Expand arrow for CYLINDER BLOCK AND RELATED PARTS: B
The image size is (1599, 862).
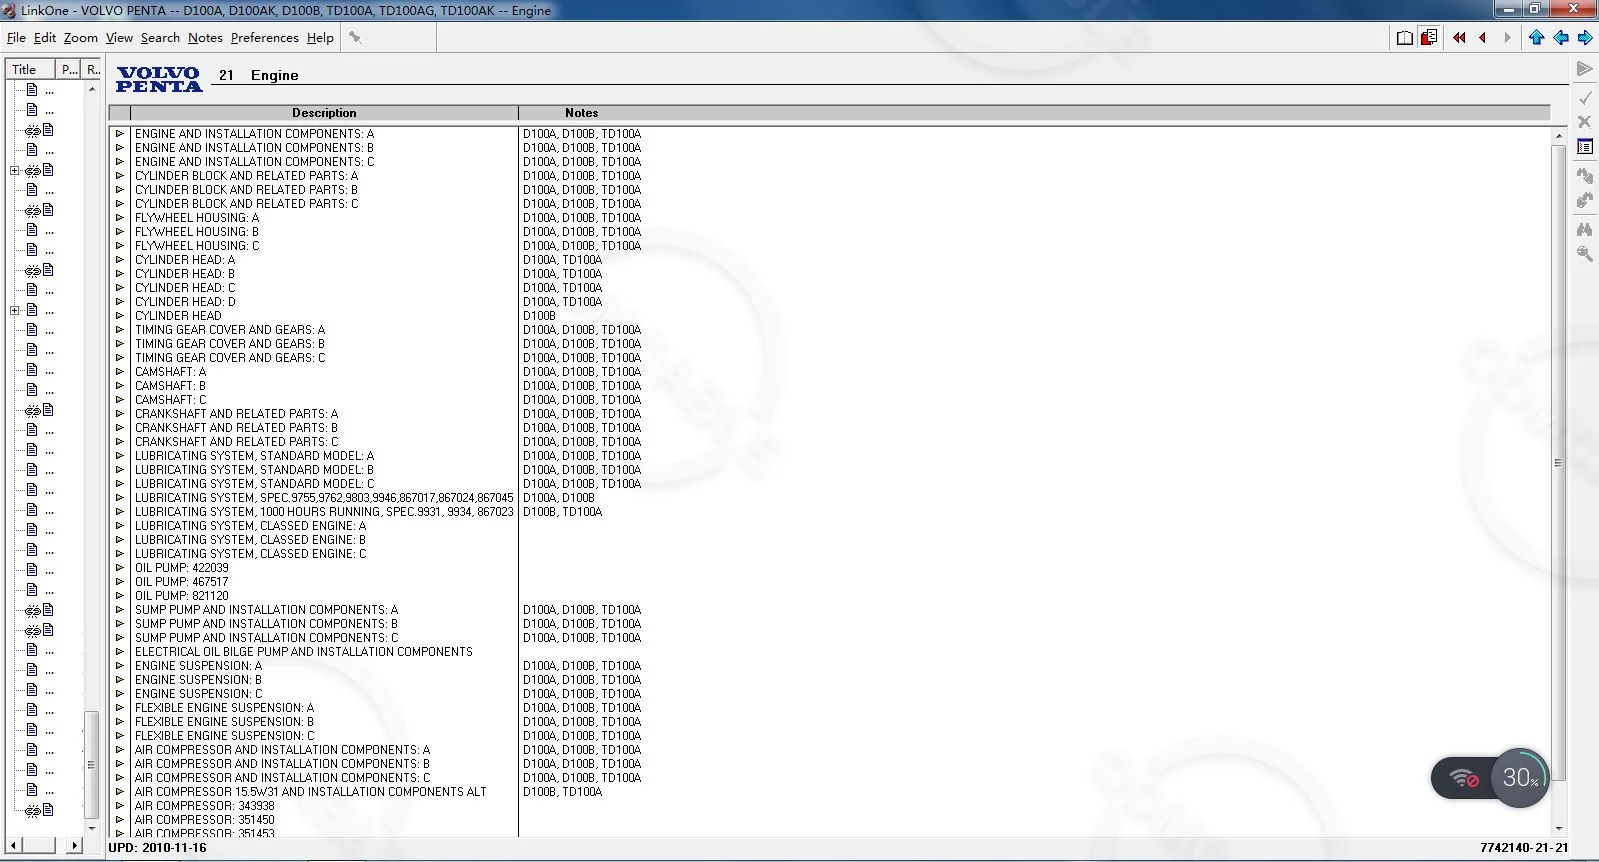coord(120,190)
